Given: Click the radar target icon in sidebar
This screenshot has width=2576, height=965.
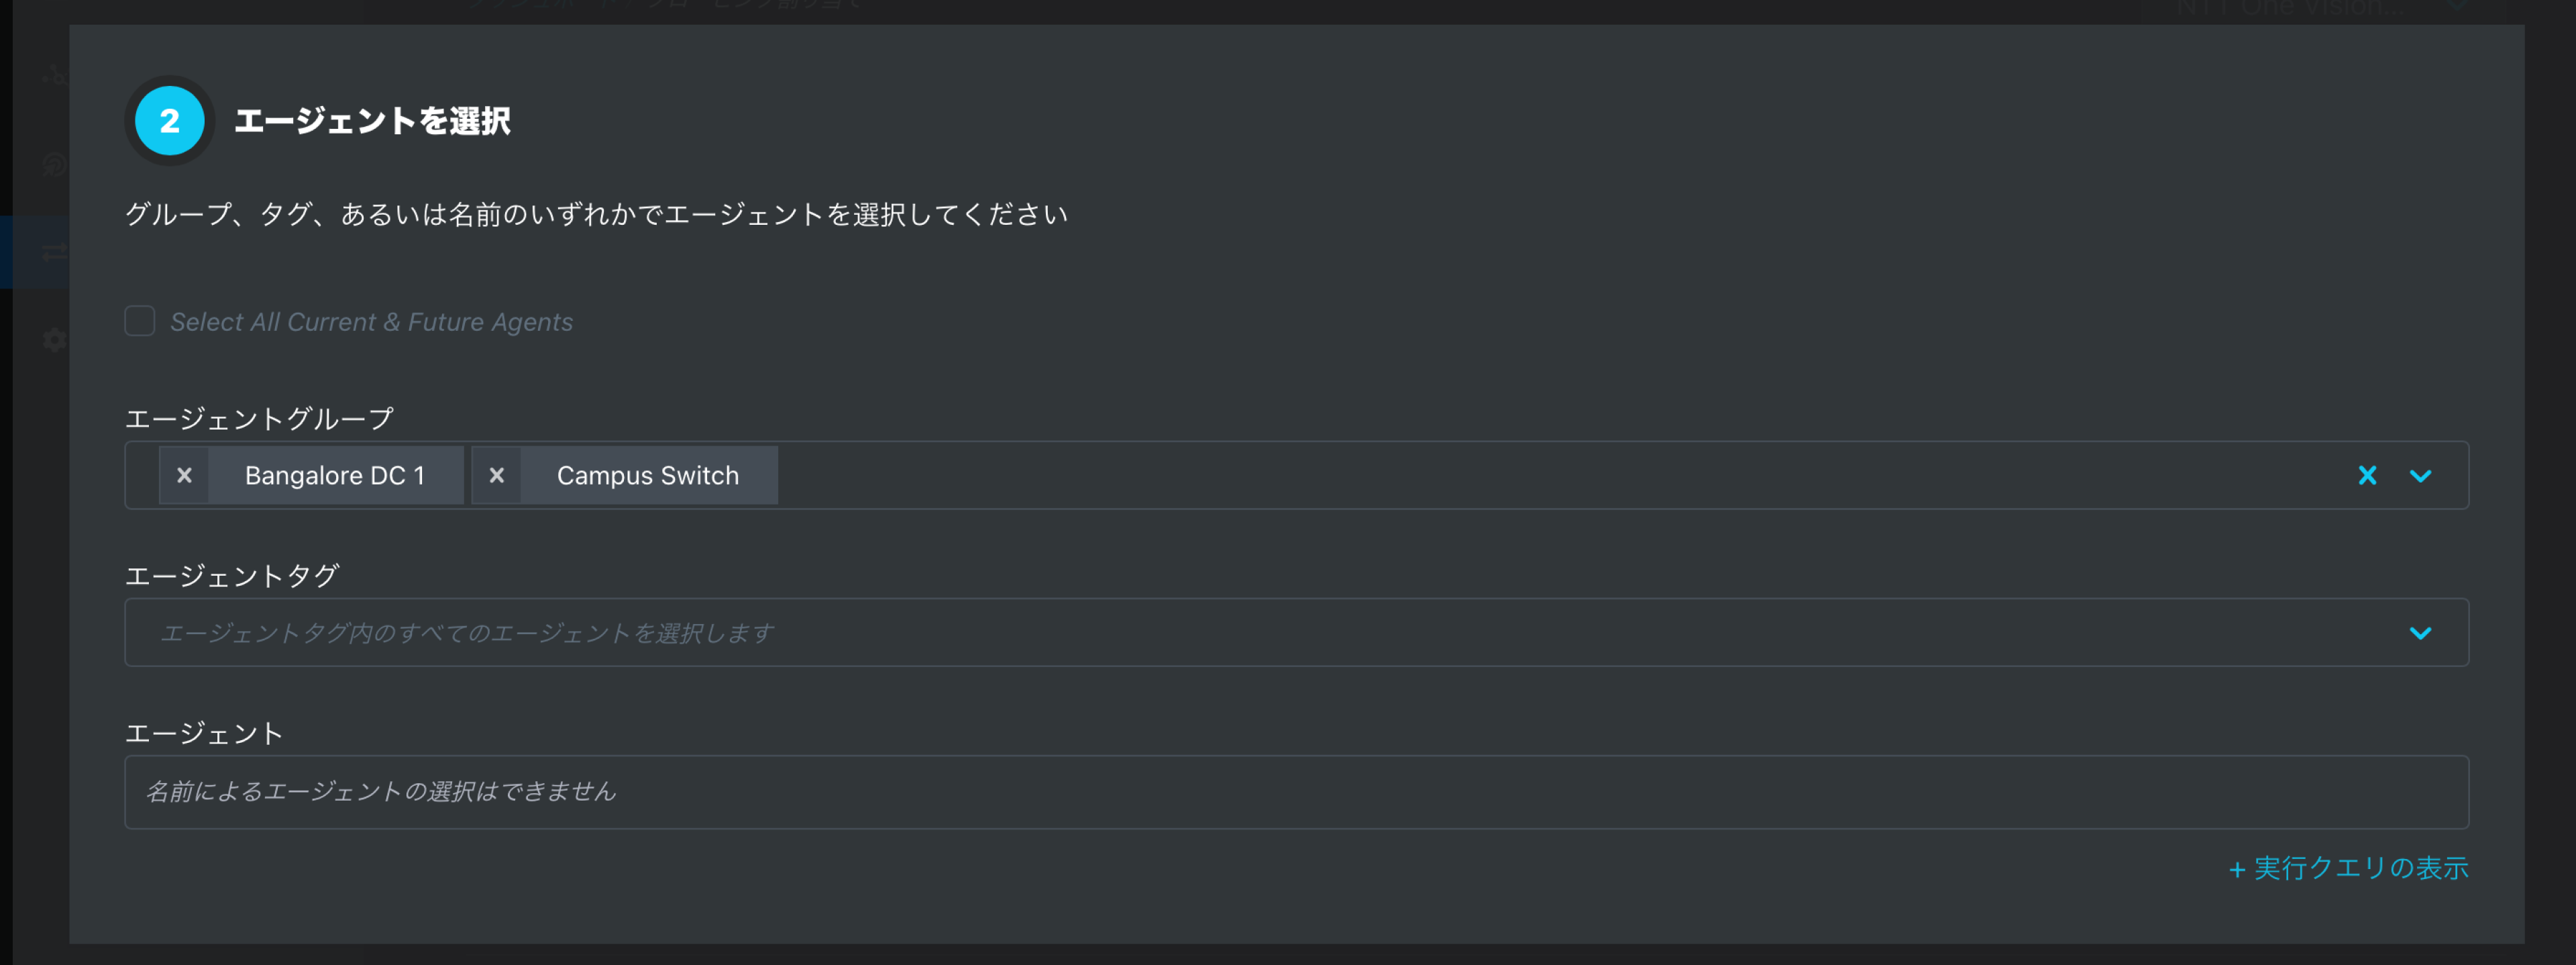Looking at the screenshot, I should (x=54, y=163).
